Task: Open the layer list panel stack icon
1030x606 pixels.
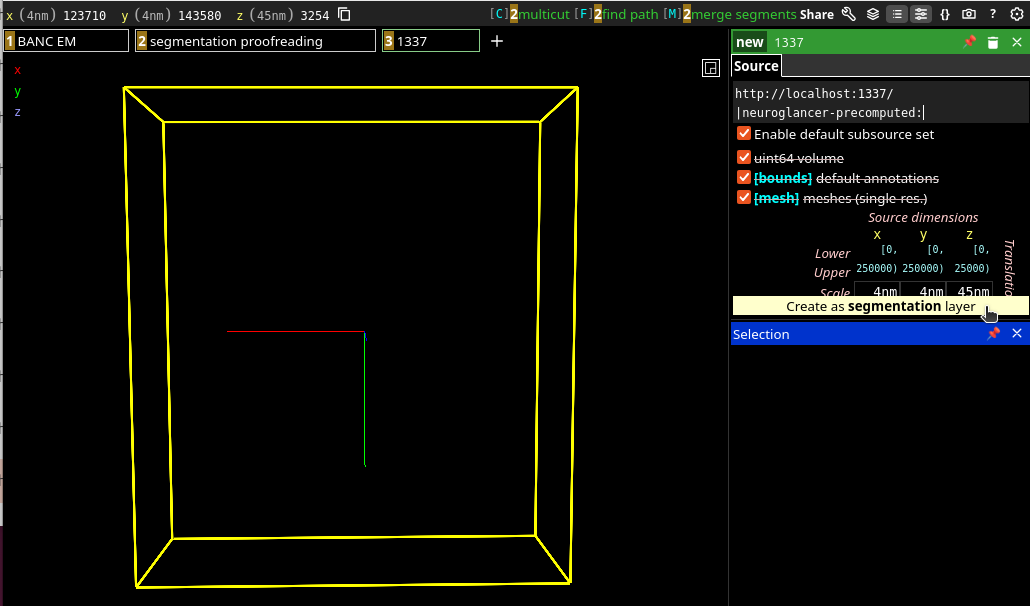Action: click(x=873, y=14)
